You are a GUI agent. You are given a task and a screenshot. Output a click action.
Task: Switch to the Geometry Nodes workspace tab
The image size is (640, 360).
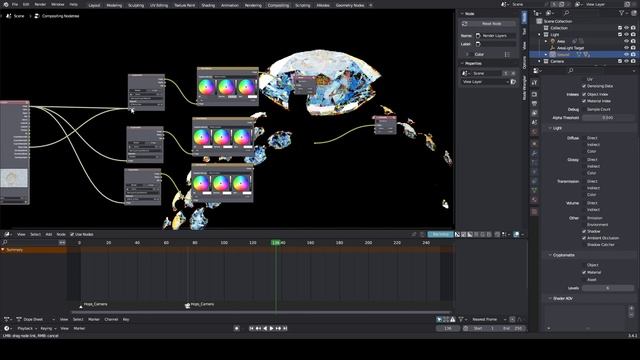pos(350,5)
